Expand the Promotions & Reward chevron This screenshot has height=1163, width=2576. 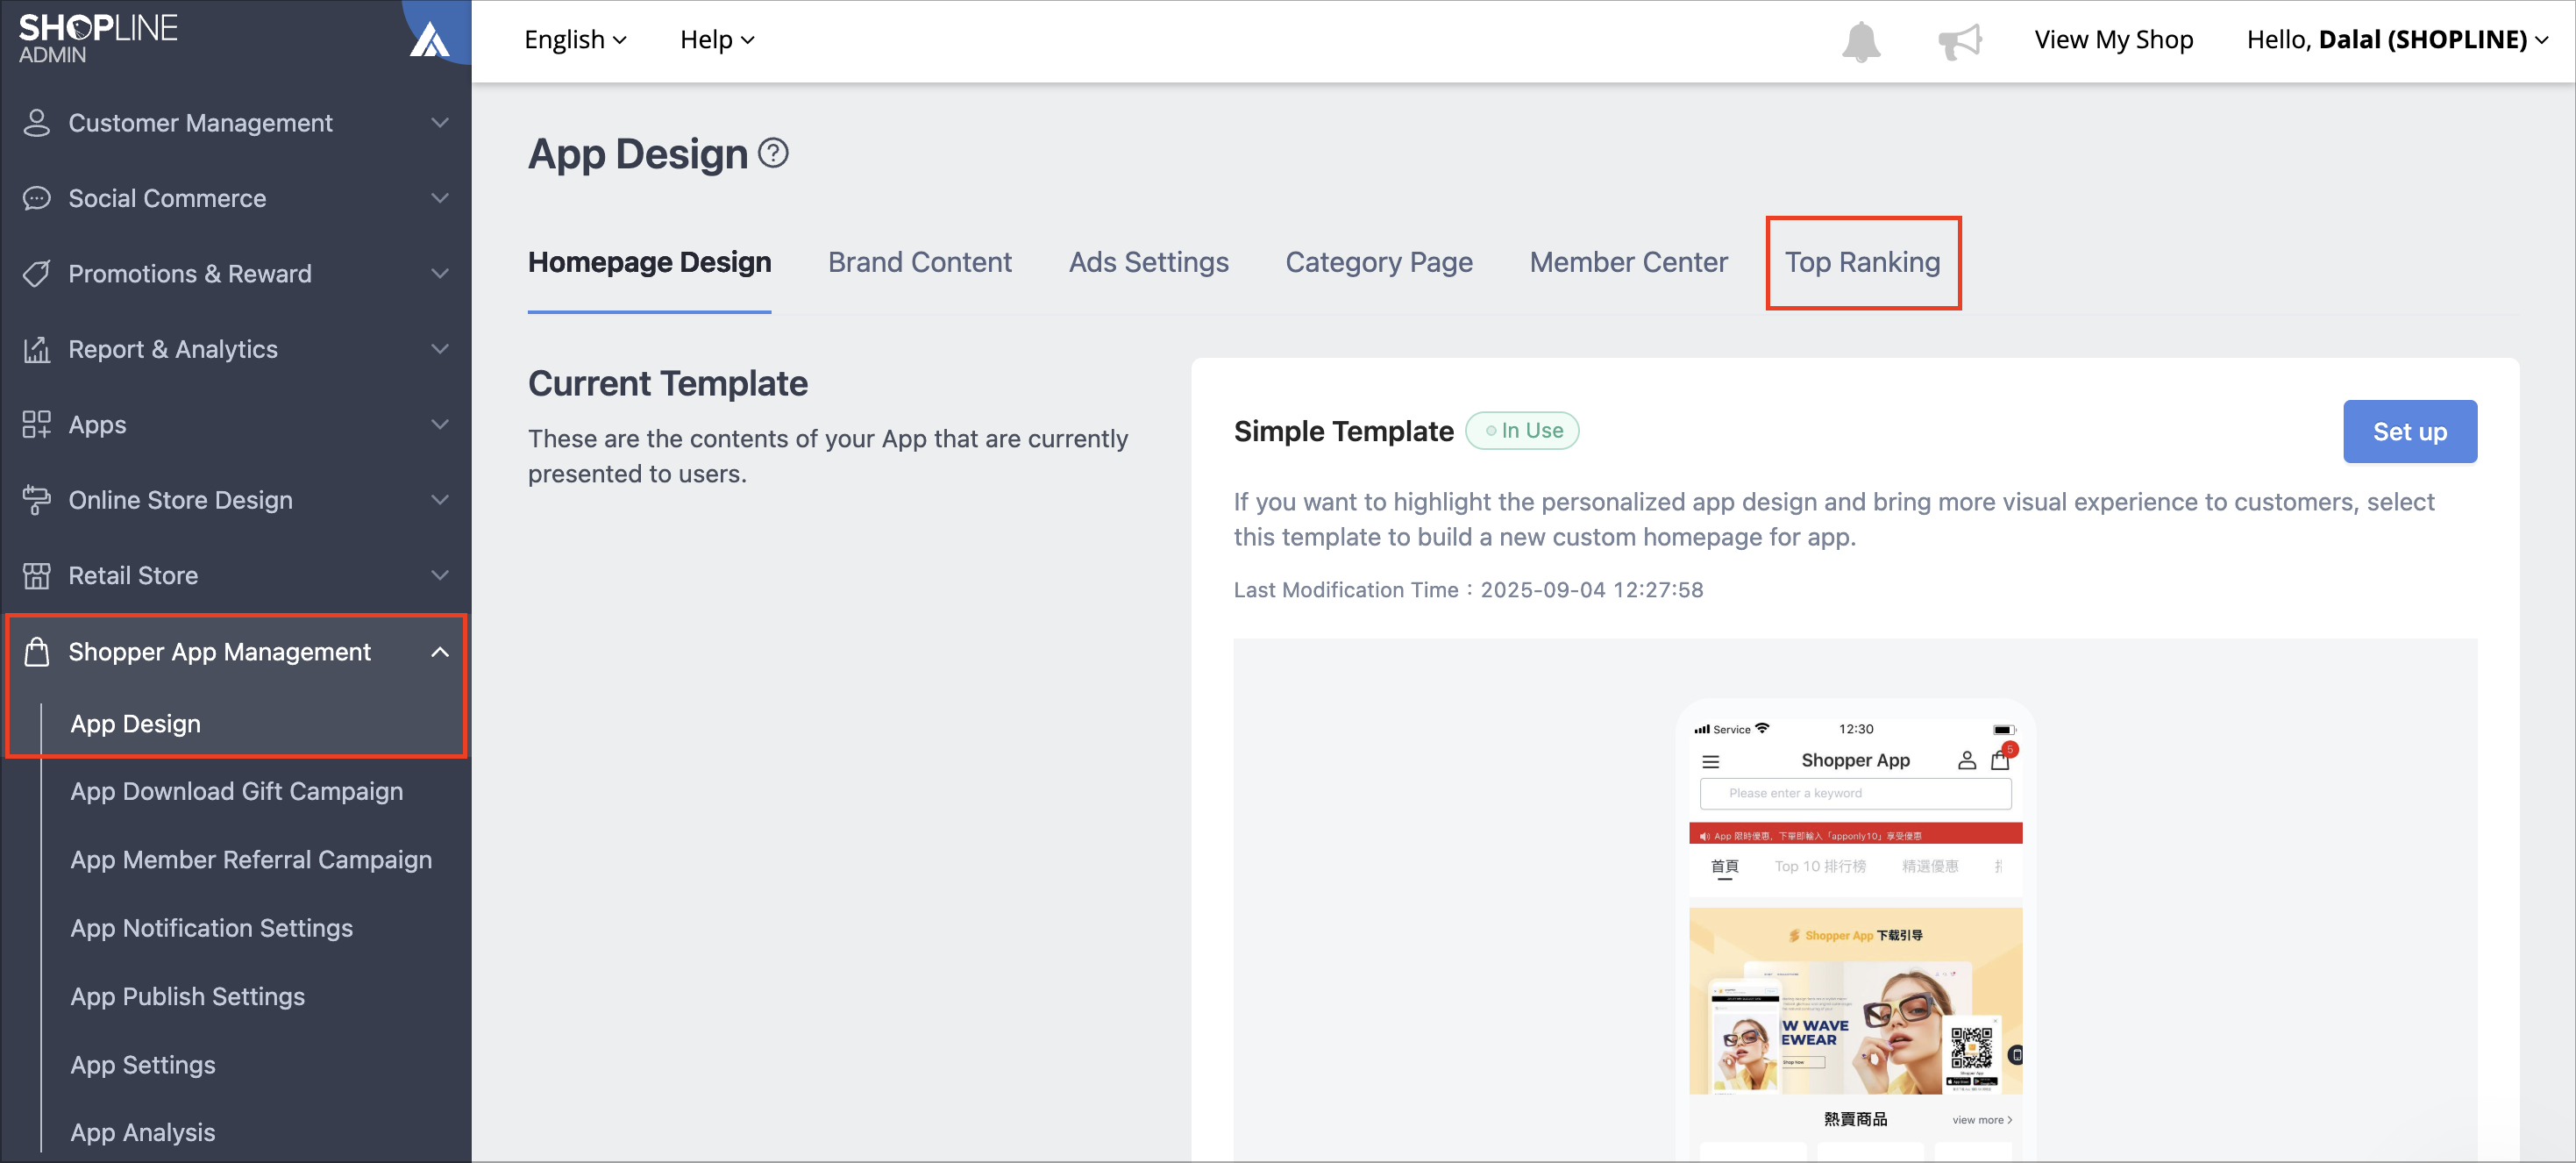coord(440,274)
